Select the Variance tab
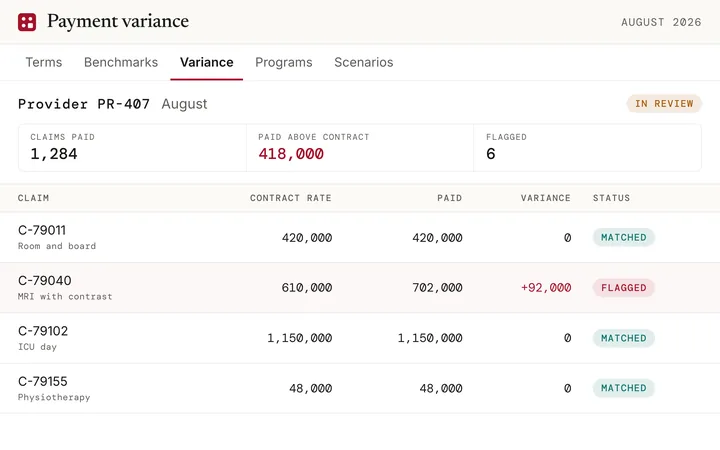This screenshot has height=450, width=720. (x=207, y=62)
